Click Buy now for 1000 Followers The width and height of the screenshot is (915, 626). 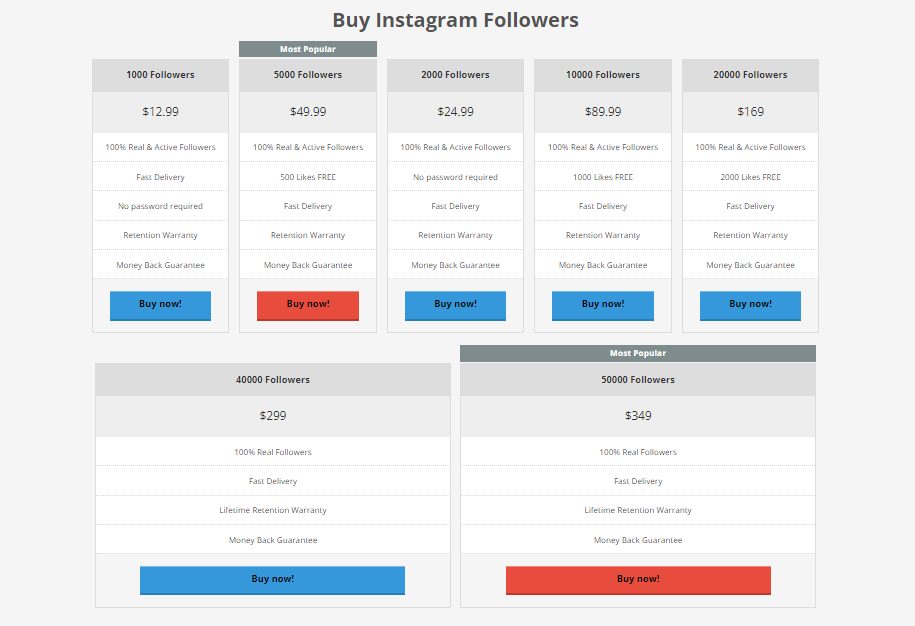click(x=160, y=306)
